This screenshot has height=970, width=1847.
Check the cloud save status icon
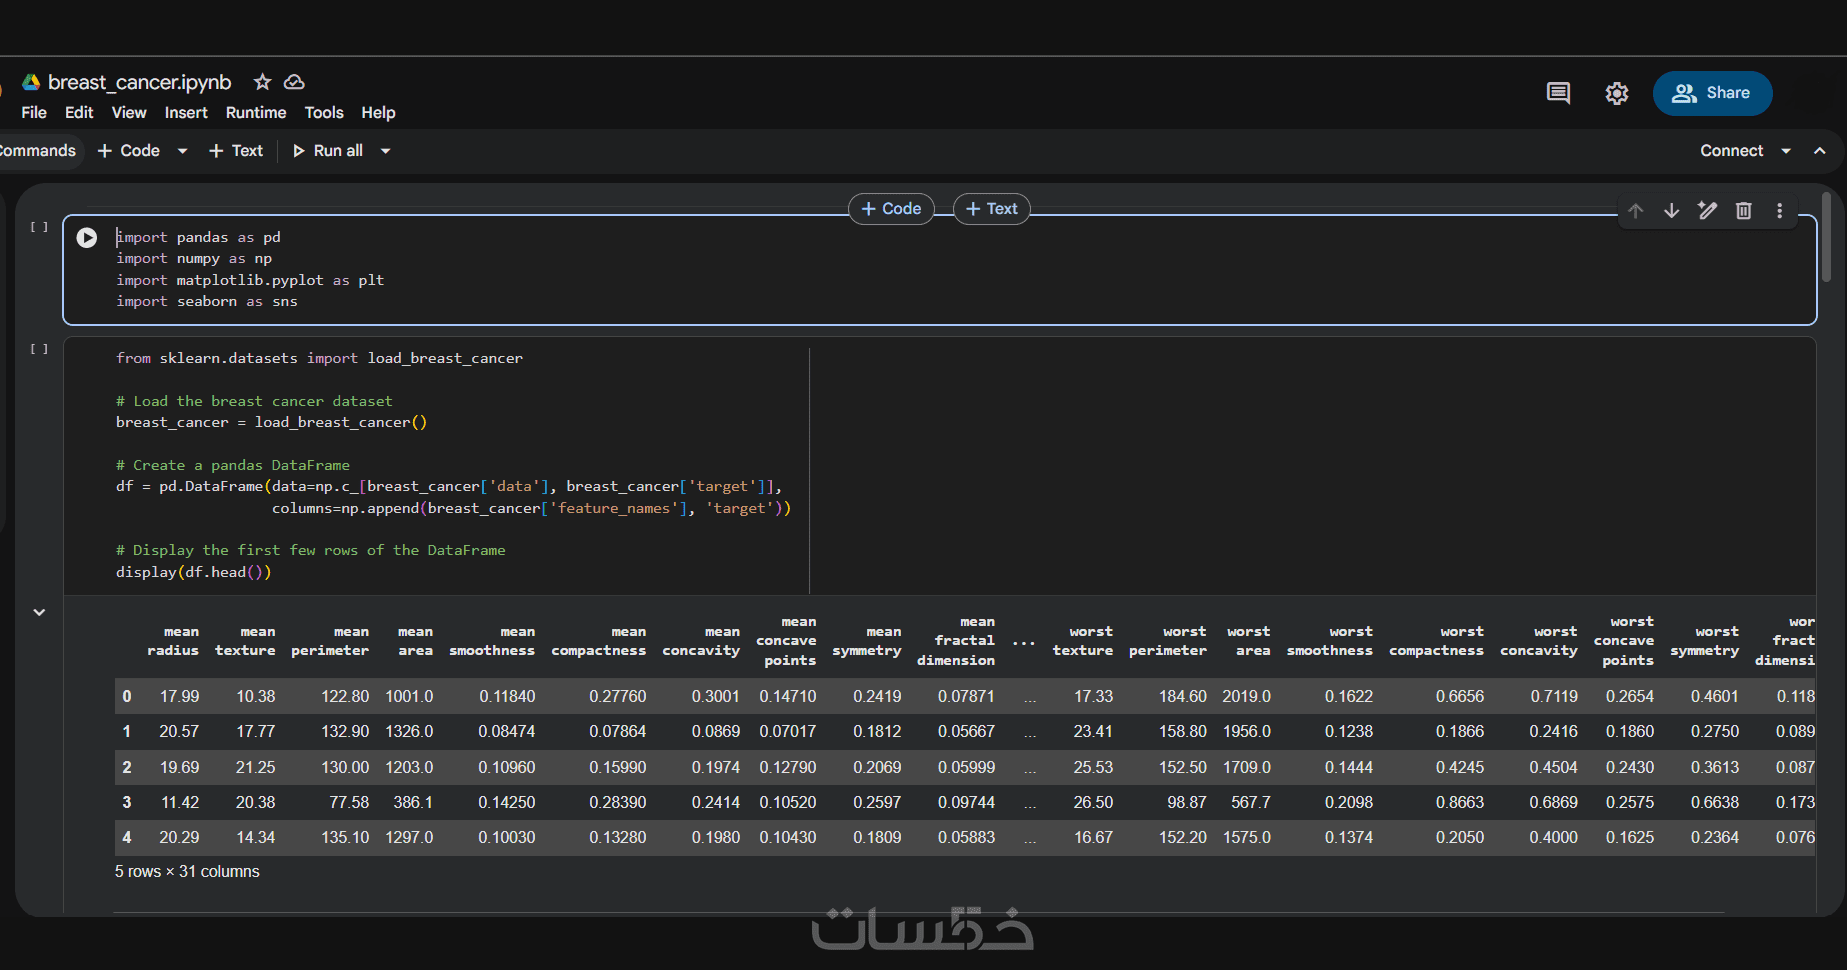point(294,82)
